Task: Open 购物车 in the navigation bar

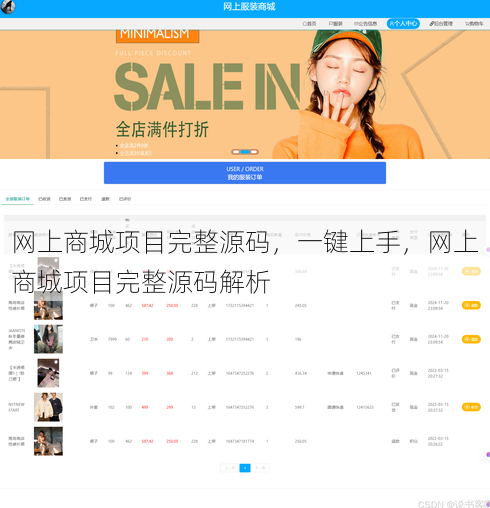Action: (x=474, y=24)
